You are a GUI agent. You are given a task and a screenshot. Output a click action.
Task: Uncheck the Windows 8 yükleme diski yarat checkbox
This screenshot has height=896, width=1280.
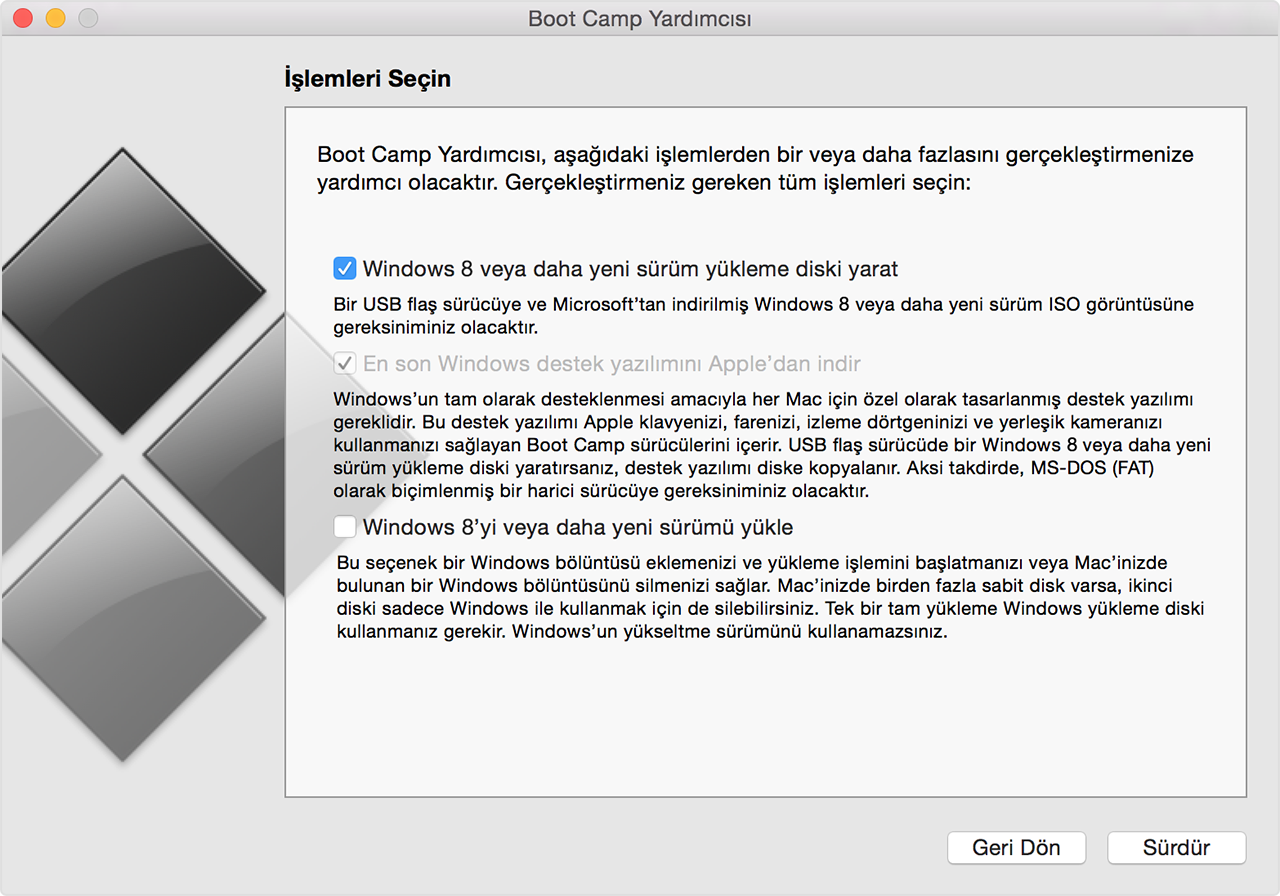pos(344,268)
